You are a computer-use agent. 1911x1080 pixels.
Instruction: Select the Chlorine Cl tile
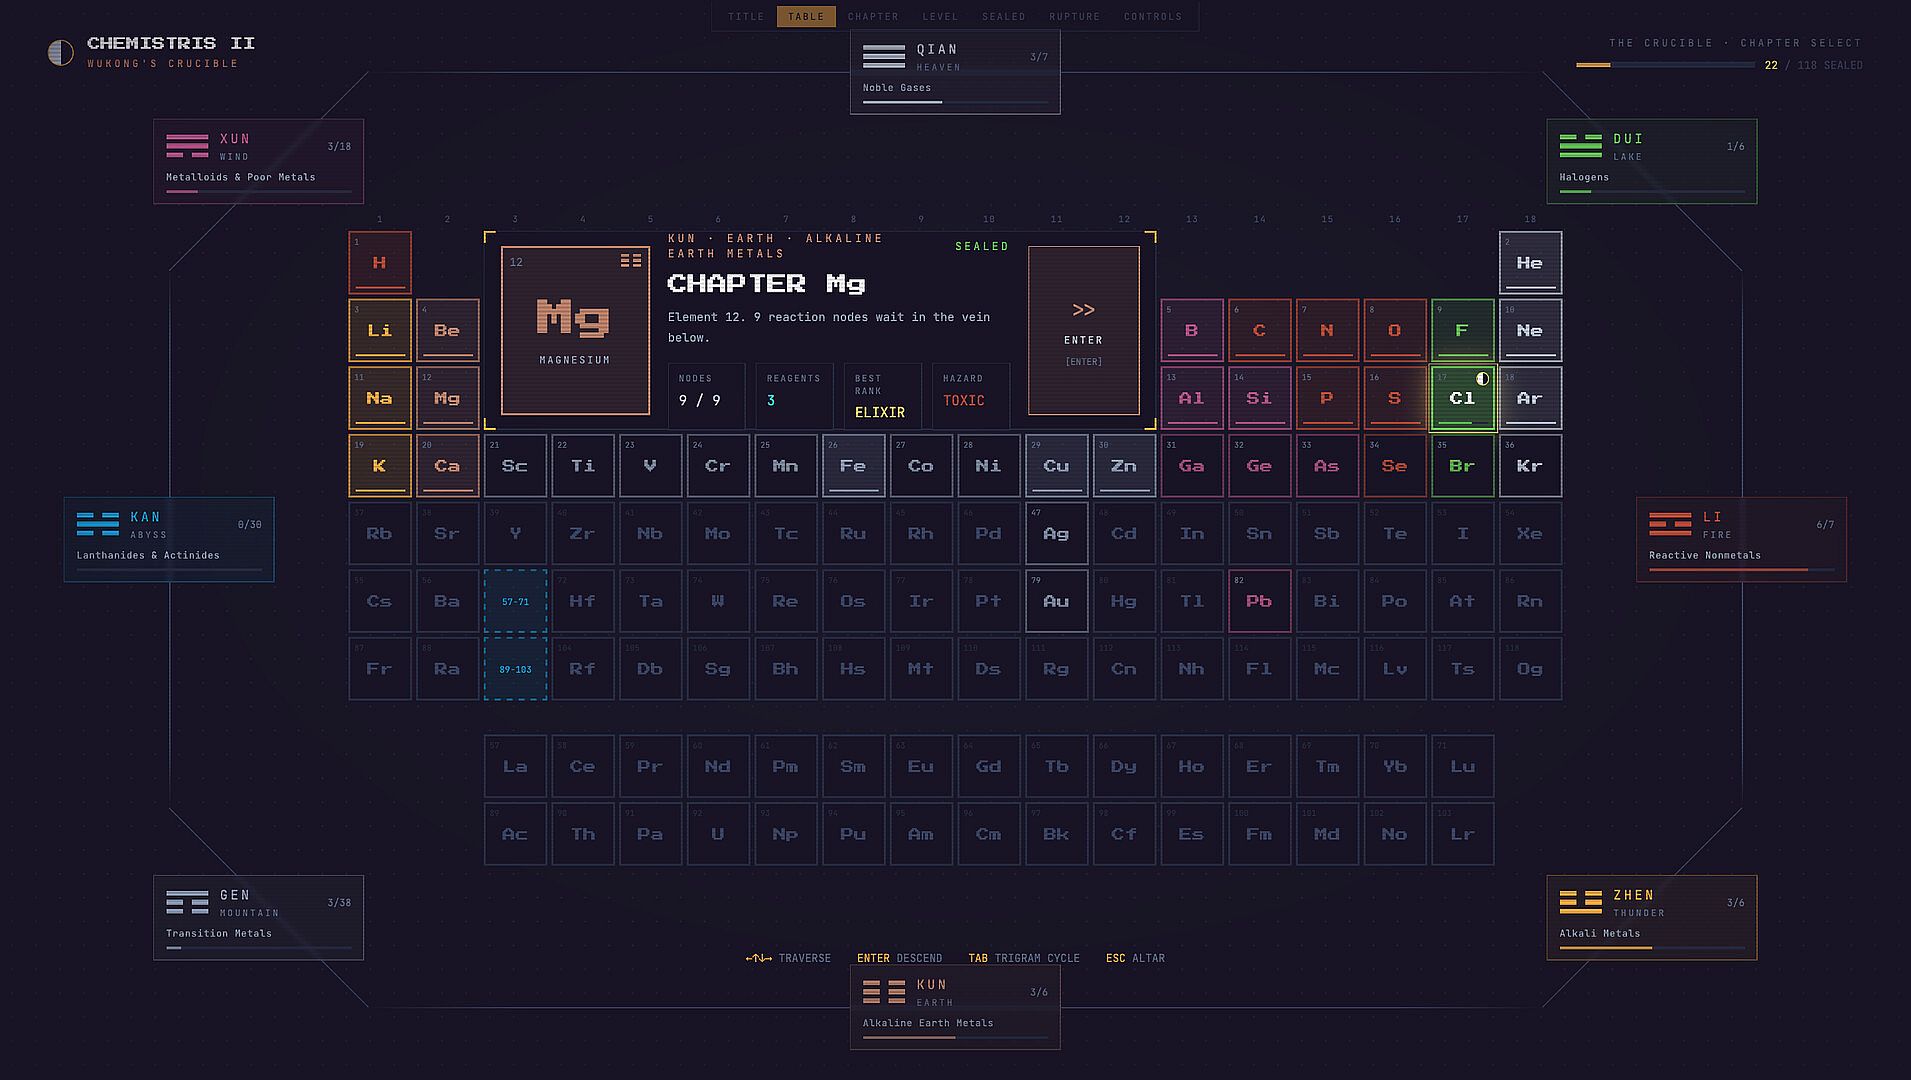(1462, 398)
